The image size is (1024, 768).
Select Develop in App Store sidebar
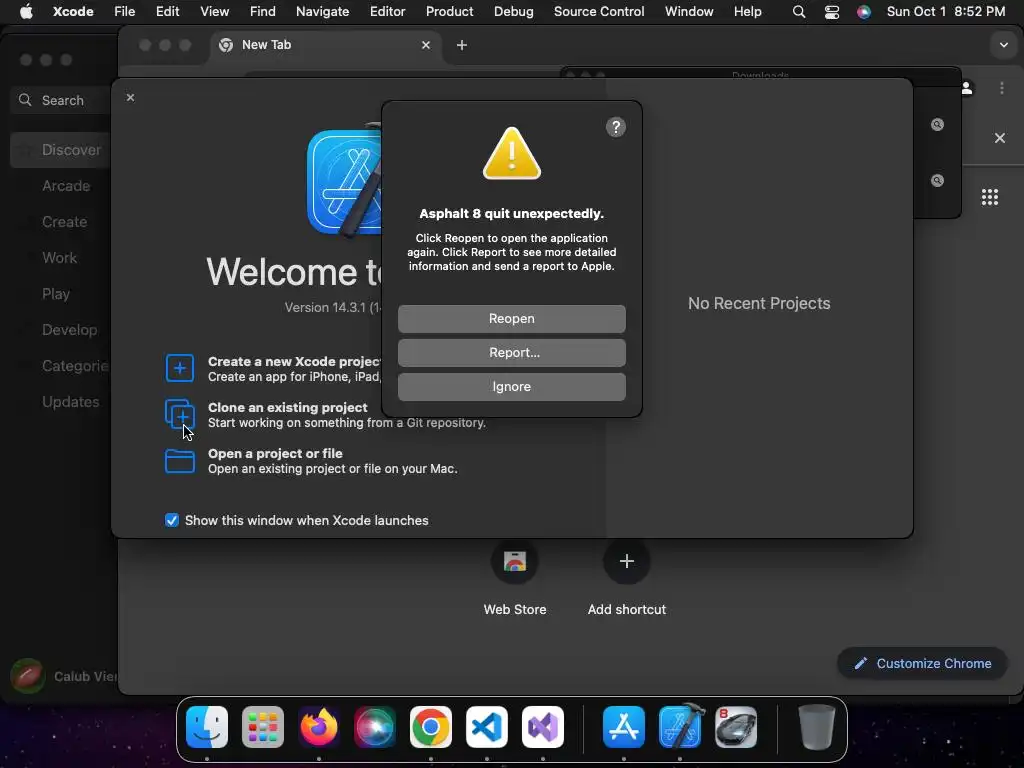pyautogui.click(x=69, y=330)
